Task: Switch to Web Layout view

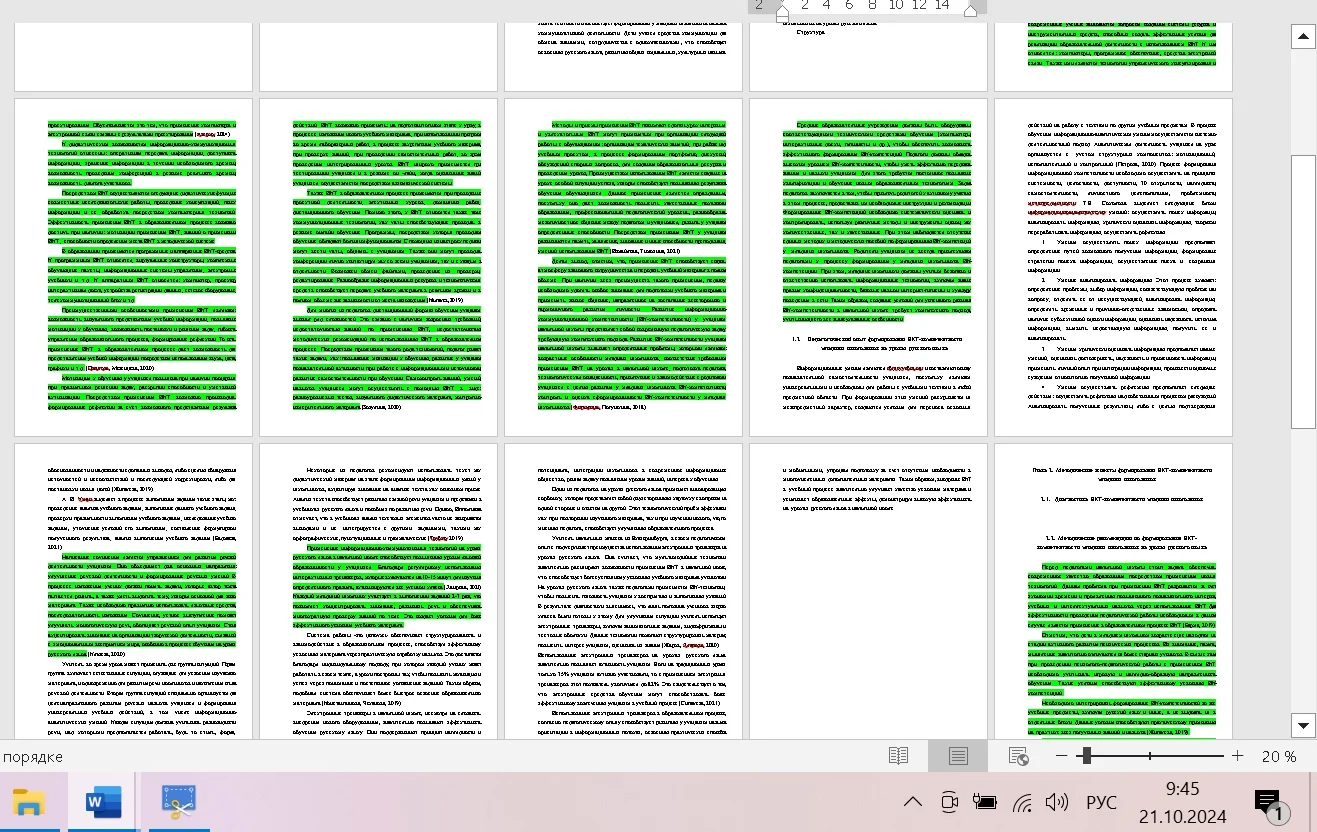Action: (x=1019, y=757)
